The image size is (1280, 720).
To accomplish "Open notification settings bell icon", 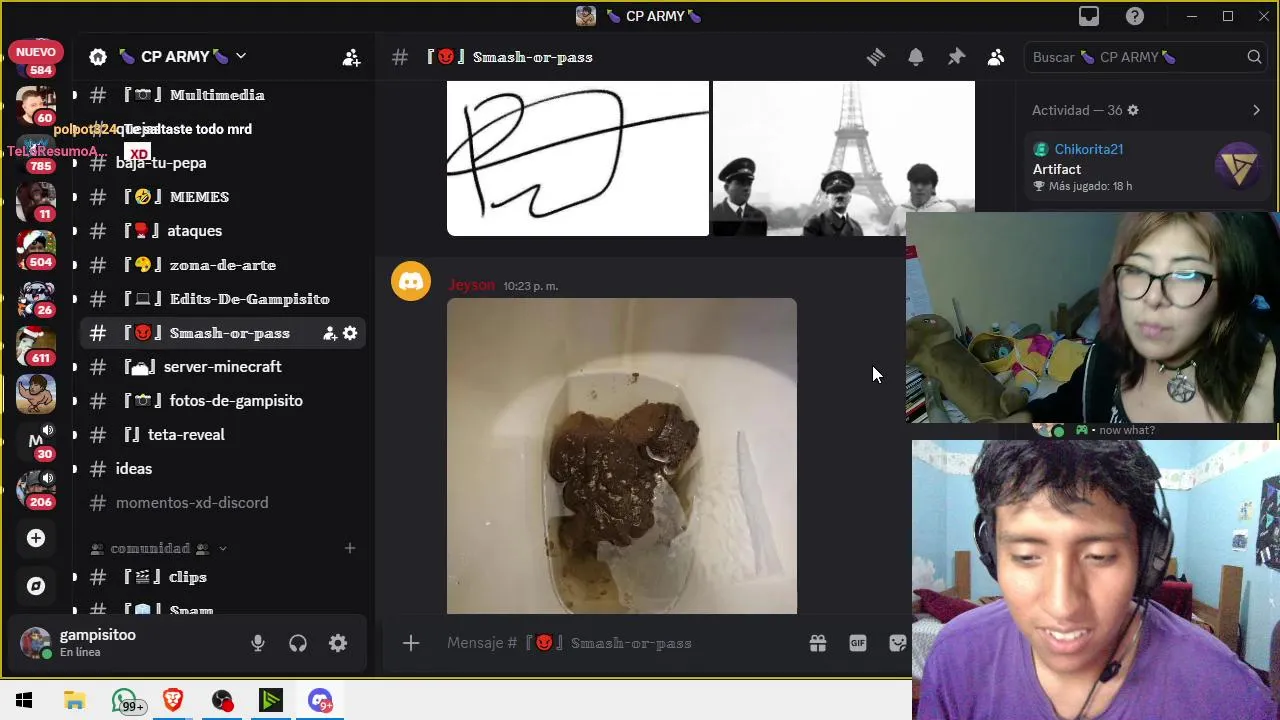I will point(916,57).
